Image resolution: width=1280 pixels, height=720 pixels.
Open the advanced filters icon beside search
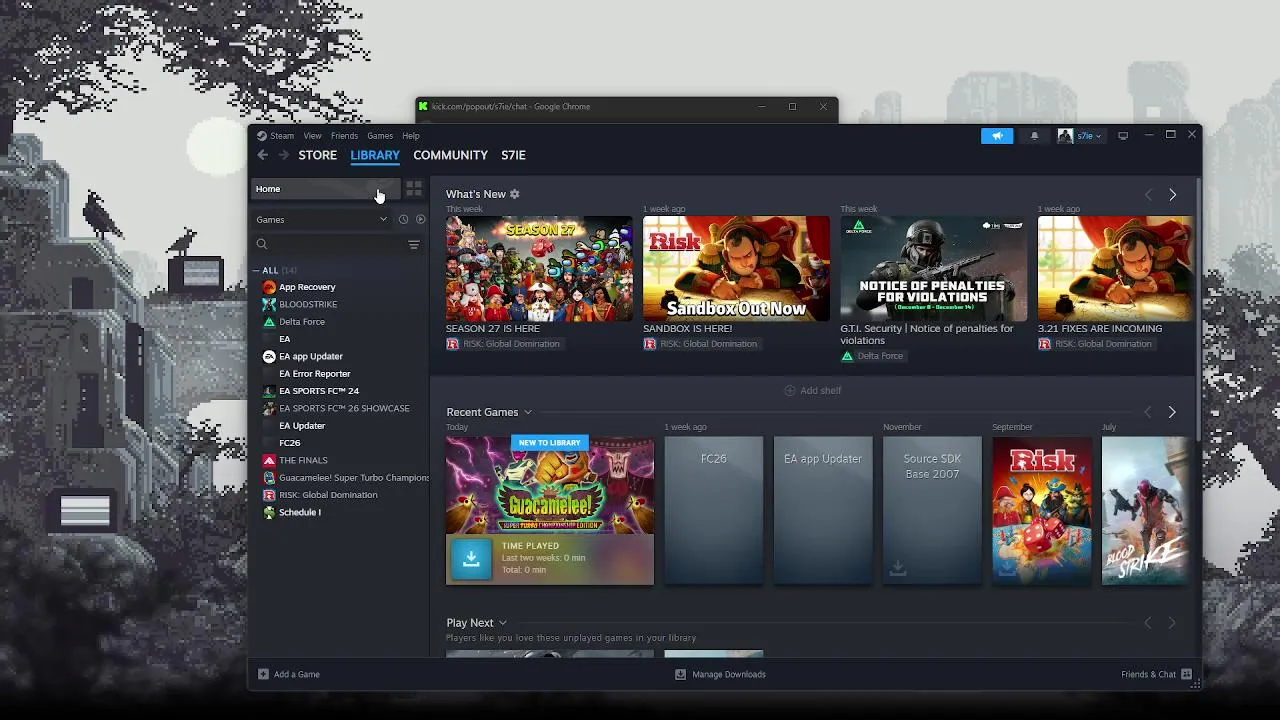[414, 244]
